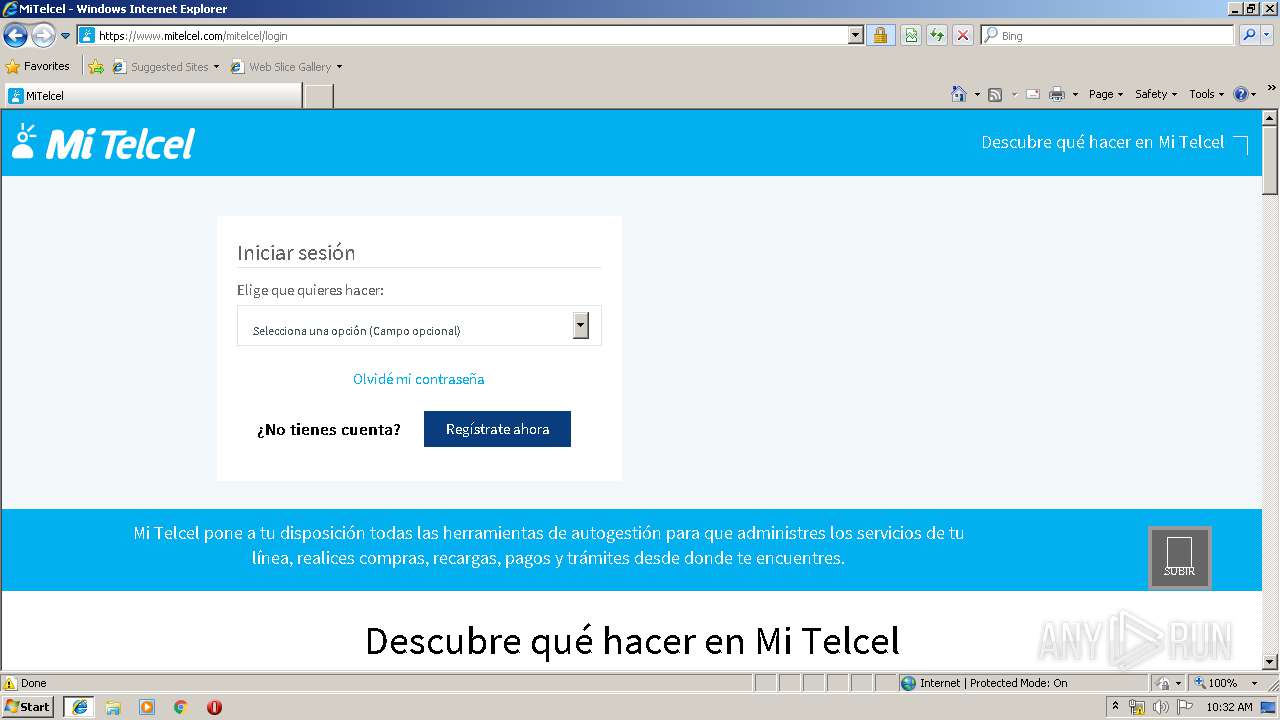Go to the Home page icon

coord(958,94)
